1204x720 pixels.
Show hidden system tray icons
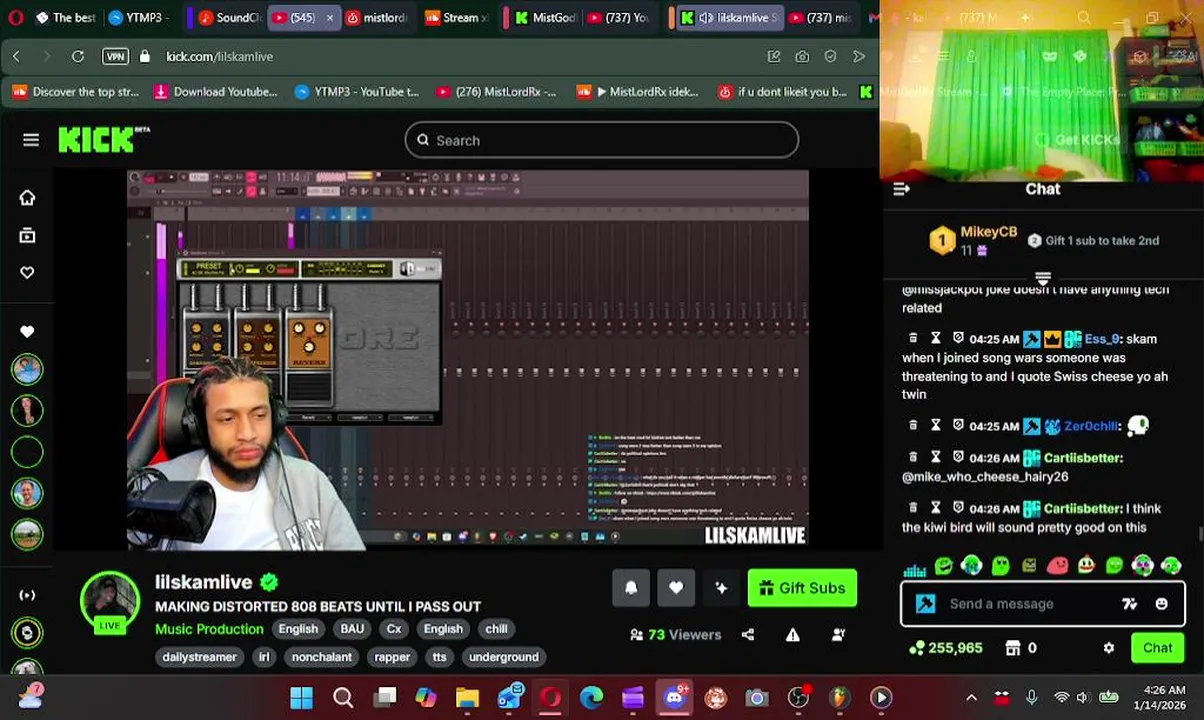click(971, 697)
